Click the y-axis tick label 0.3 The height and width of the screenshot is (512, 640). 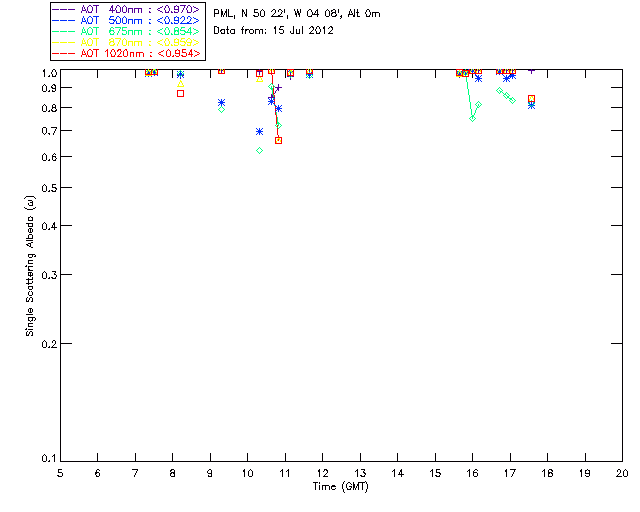tap(49, 275)
